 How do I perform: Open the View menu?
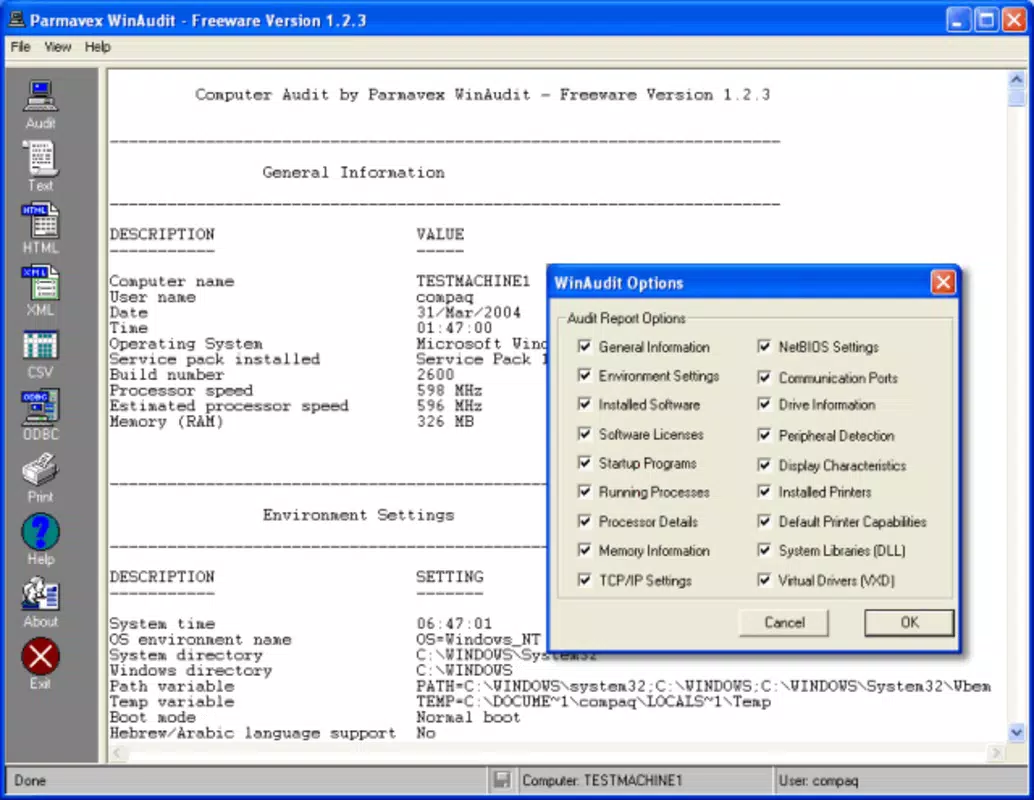pos(58,47)
